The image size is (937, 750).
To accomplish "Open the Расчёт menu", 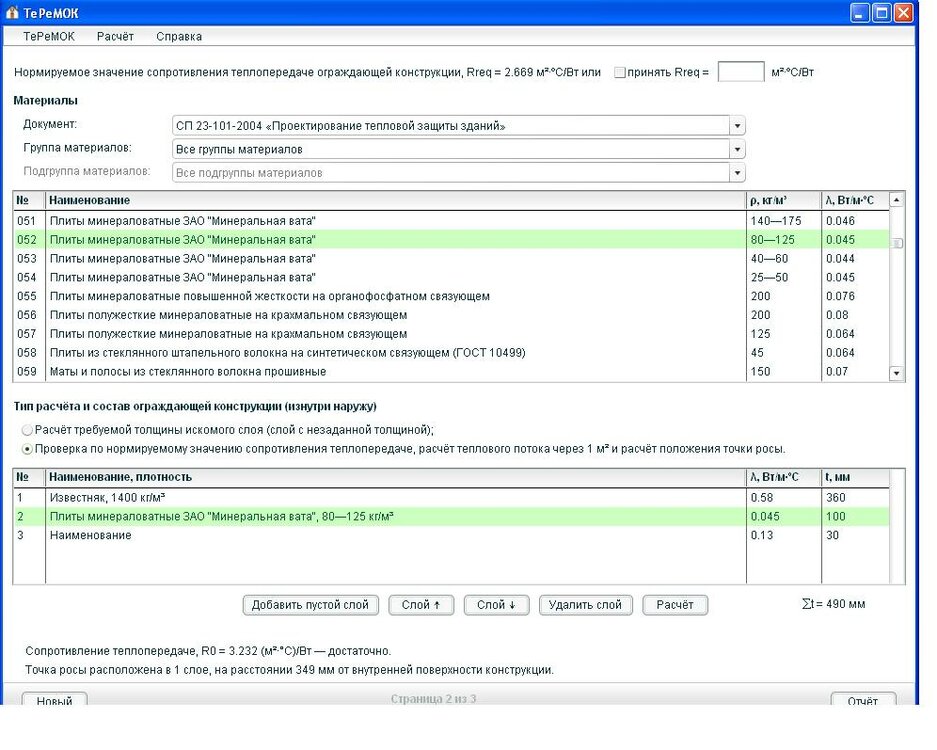I will coord(115,37).
